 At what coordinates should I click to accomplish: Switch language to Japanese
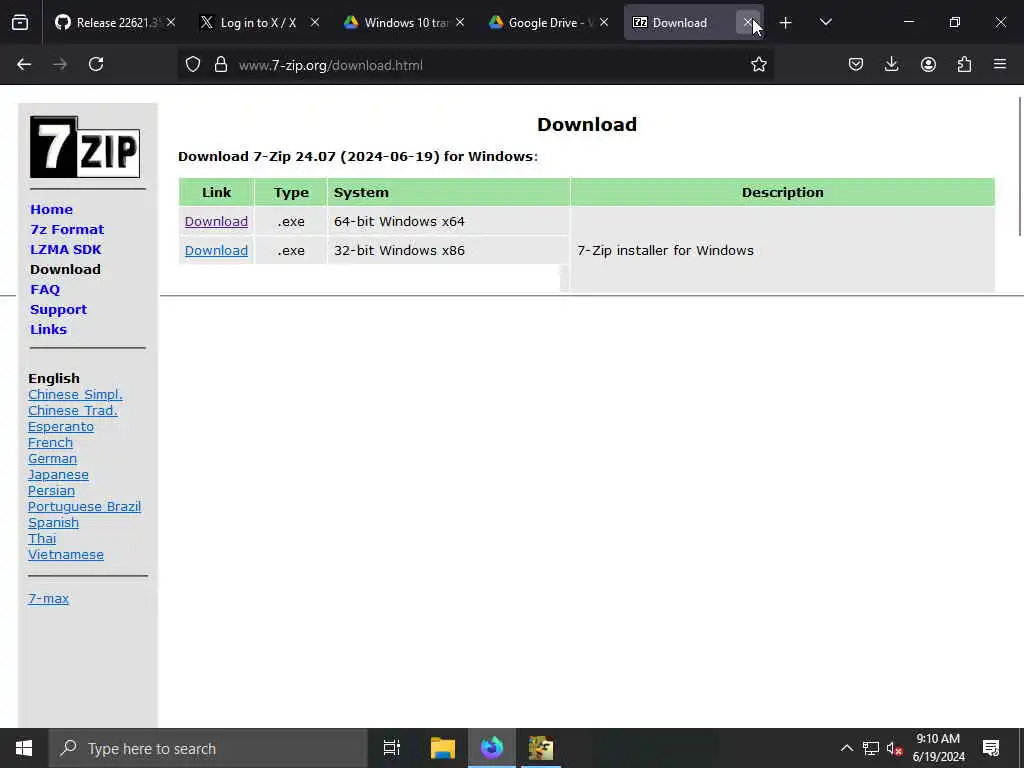[58, 475]
